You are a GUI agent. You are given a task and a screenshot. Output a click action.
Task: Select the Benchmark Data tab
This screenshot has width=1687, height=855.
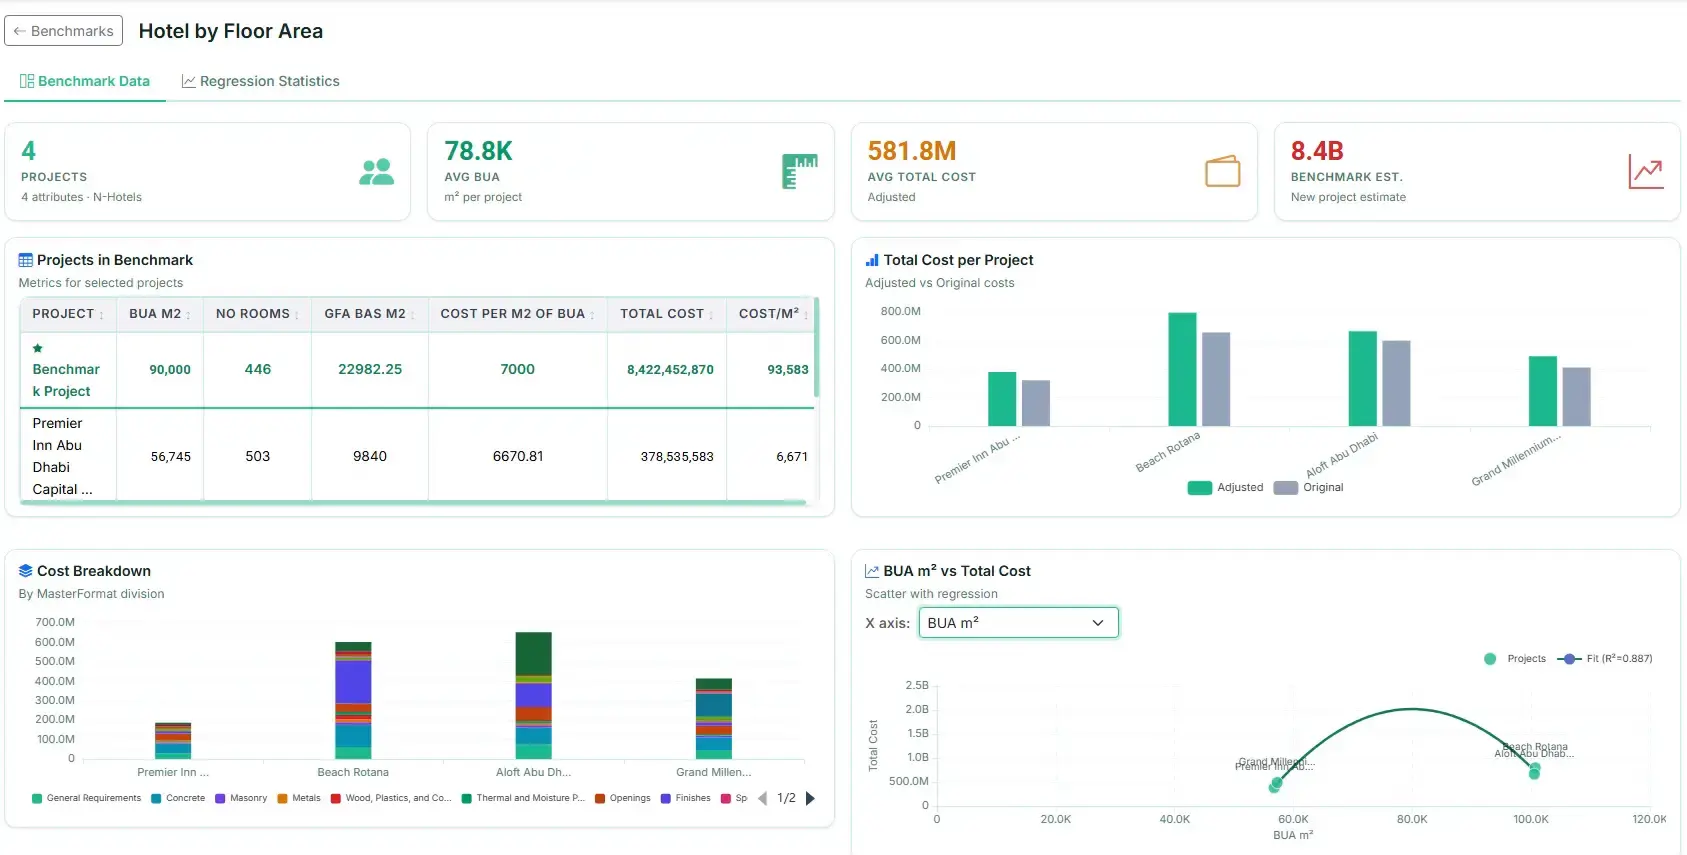pyautogui.click(x=85, y=81)
